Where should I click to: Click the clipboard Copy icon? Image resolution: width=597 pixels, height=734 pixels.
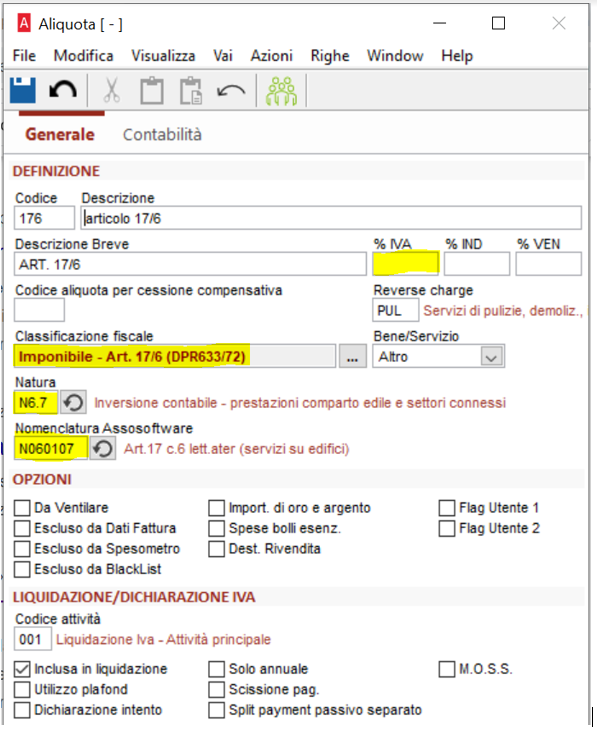(x=152, y=90)
